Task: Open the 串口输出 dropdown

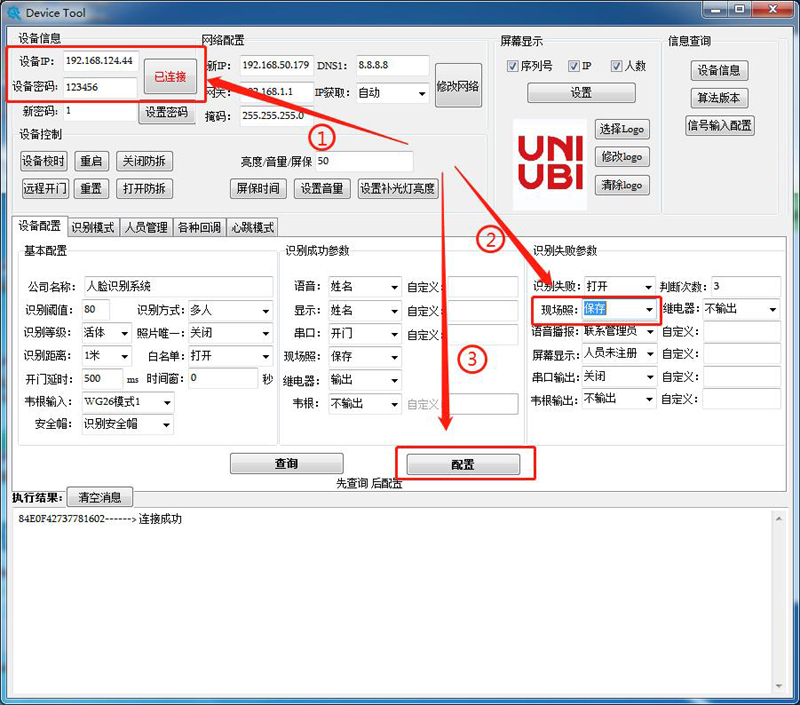Action: pyautogui.click(x=619, y=377)
